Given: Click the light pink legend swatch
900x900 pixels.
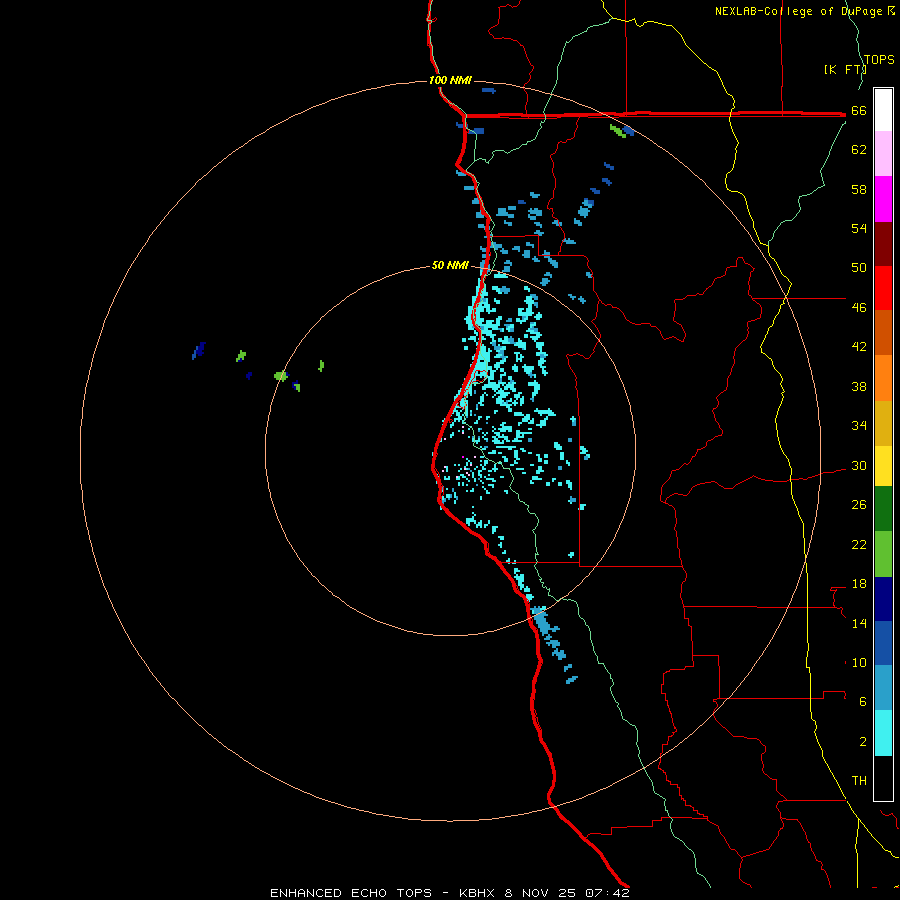Looking at the screenshot, I should click(883, 154).
